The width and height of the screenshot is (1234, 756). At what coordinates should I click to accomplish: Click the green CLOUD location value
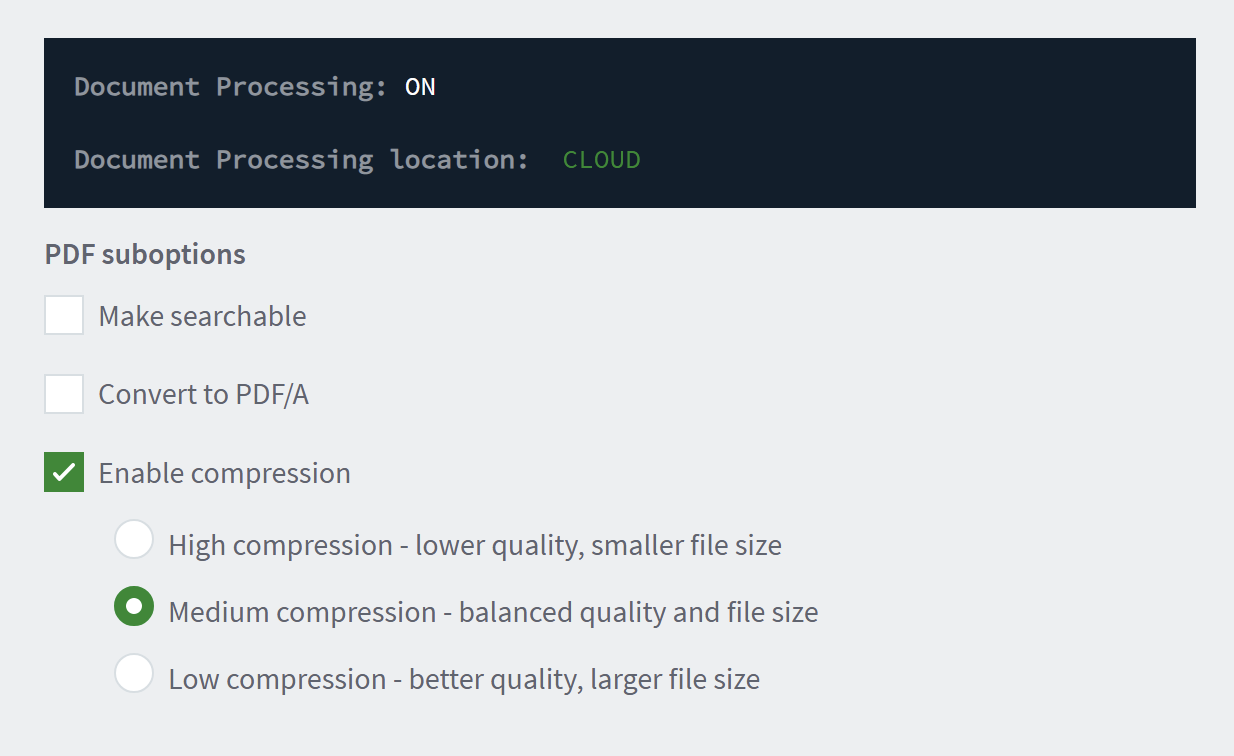coord(602,160)
